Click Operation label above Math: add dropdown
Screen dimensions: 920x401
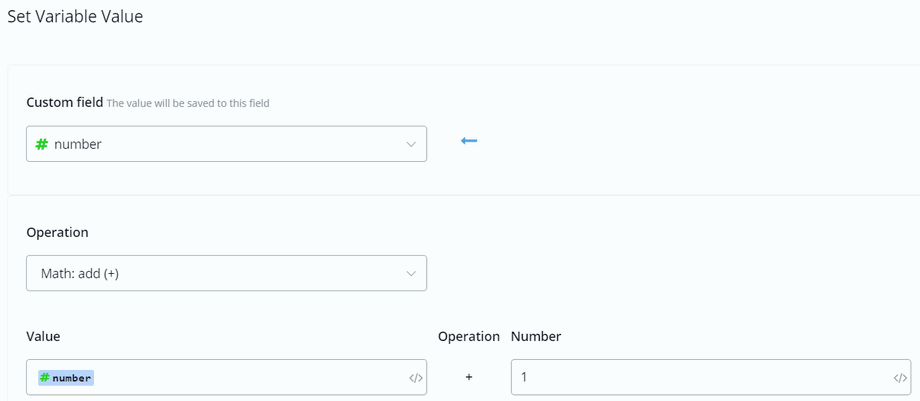57,232
